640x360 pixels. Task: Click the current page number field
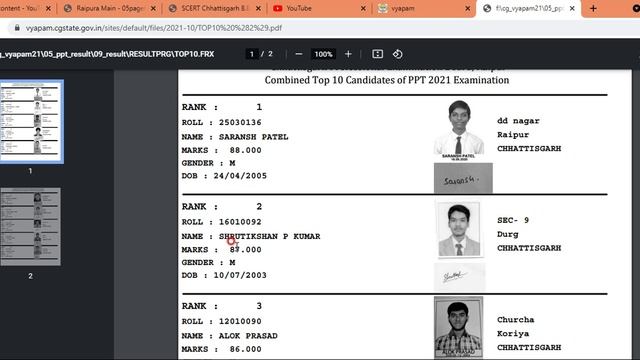252,54
